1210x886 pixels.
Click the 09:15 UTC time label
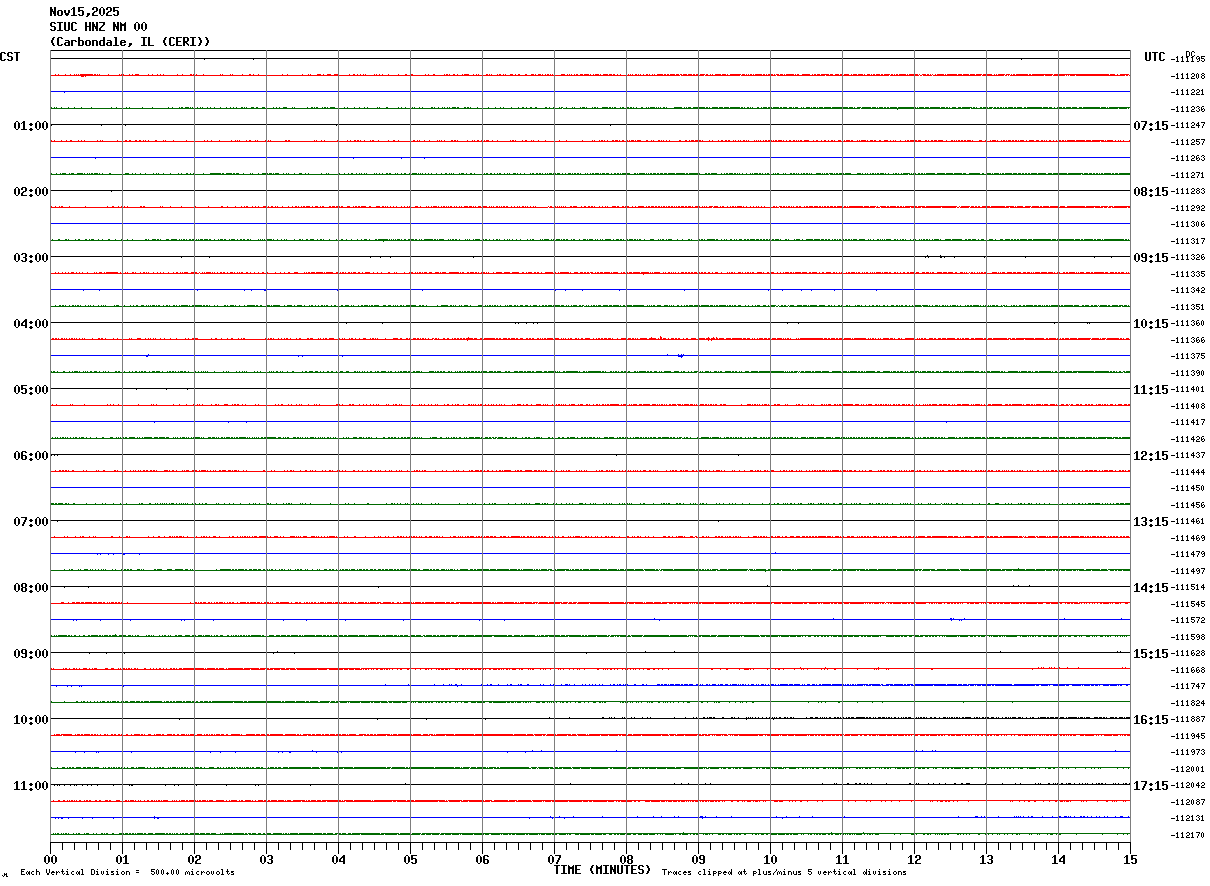click(x=1150, y=258)
